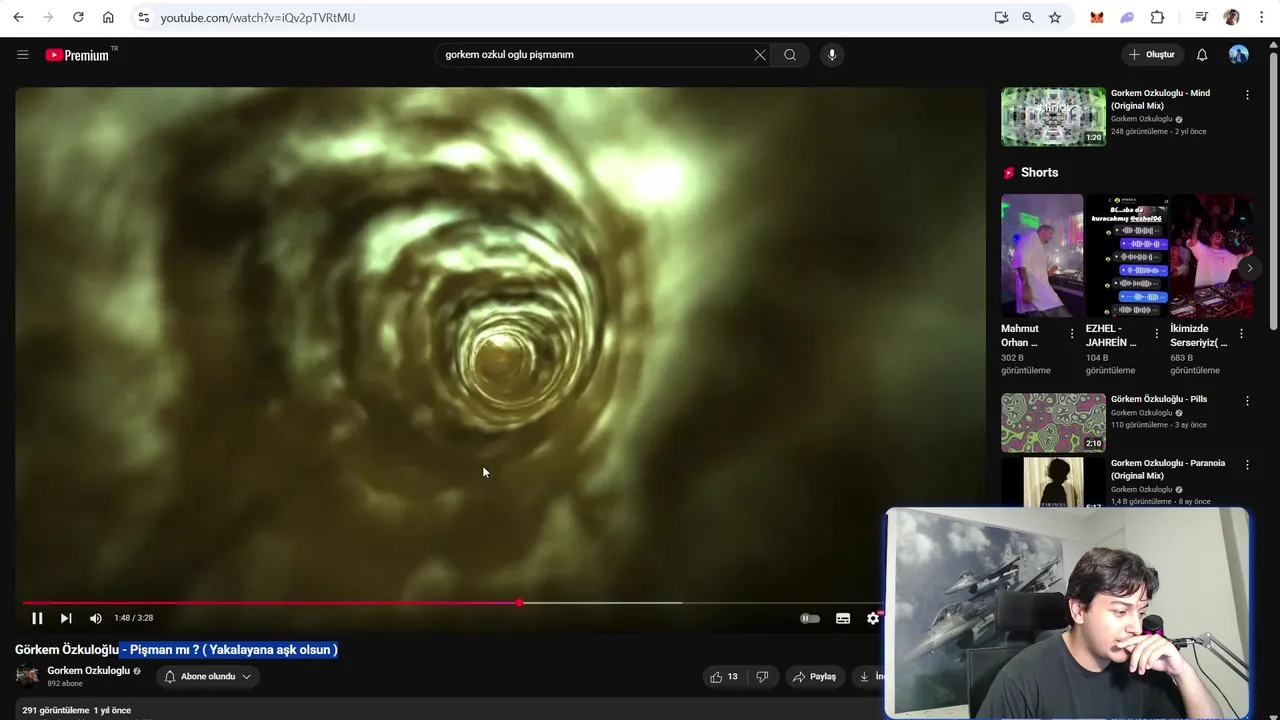Open Gorkem Ozkuloglu channel avatar

[x=27, y=676]
